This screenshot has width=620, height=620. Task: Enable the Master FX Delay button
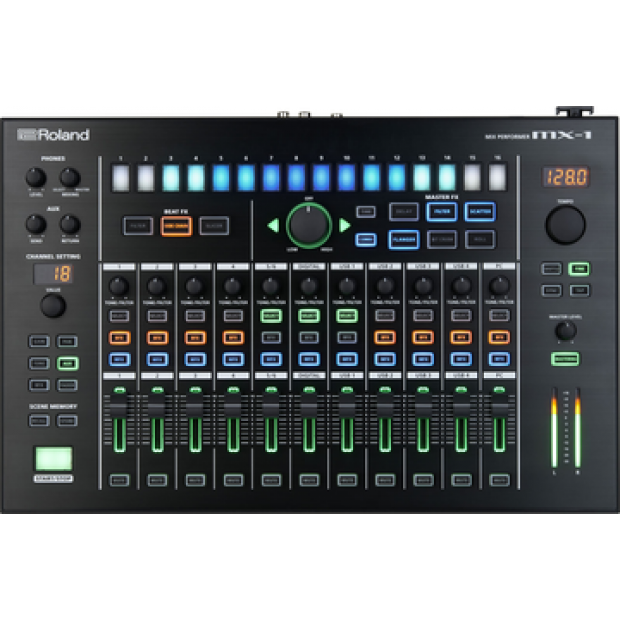404,212
